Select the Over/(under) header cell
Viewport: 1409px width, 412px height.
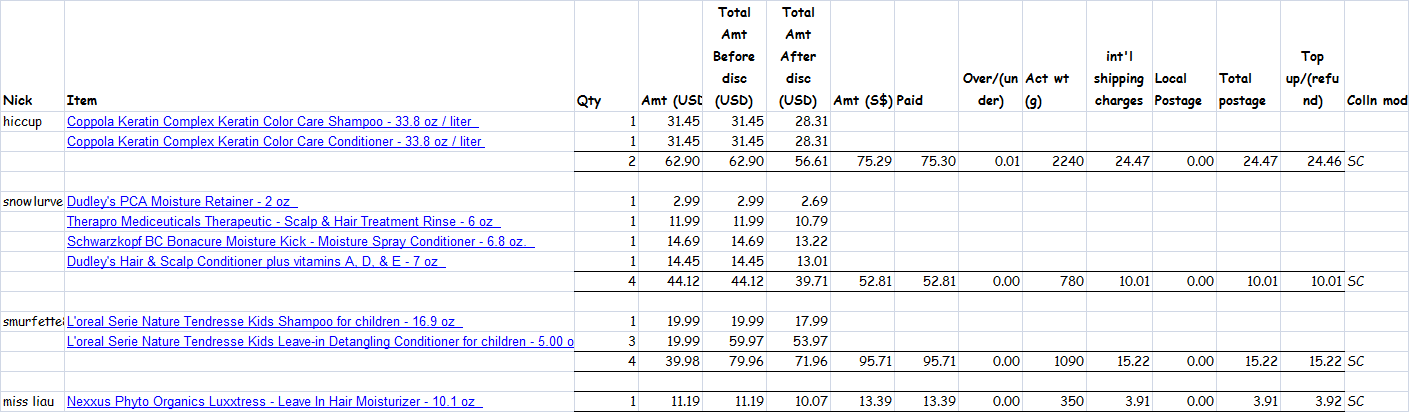tap(990, 56)
